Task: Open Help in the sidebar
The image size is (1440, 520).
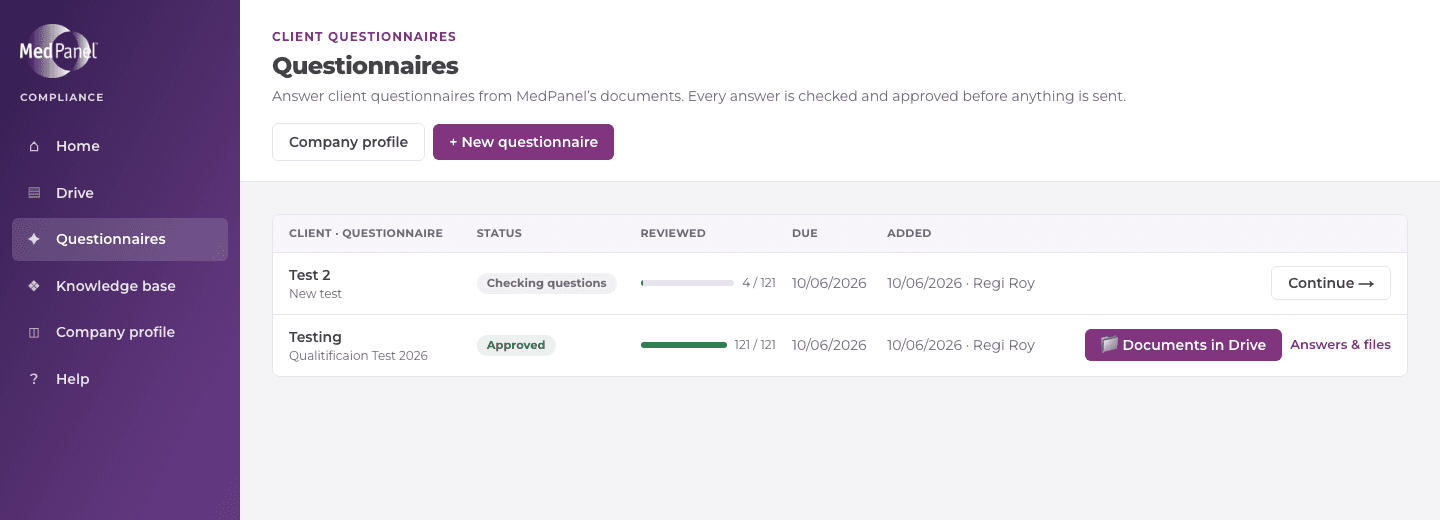Action: tap(120, 379)
